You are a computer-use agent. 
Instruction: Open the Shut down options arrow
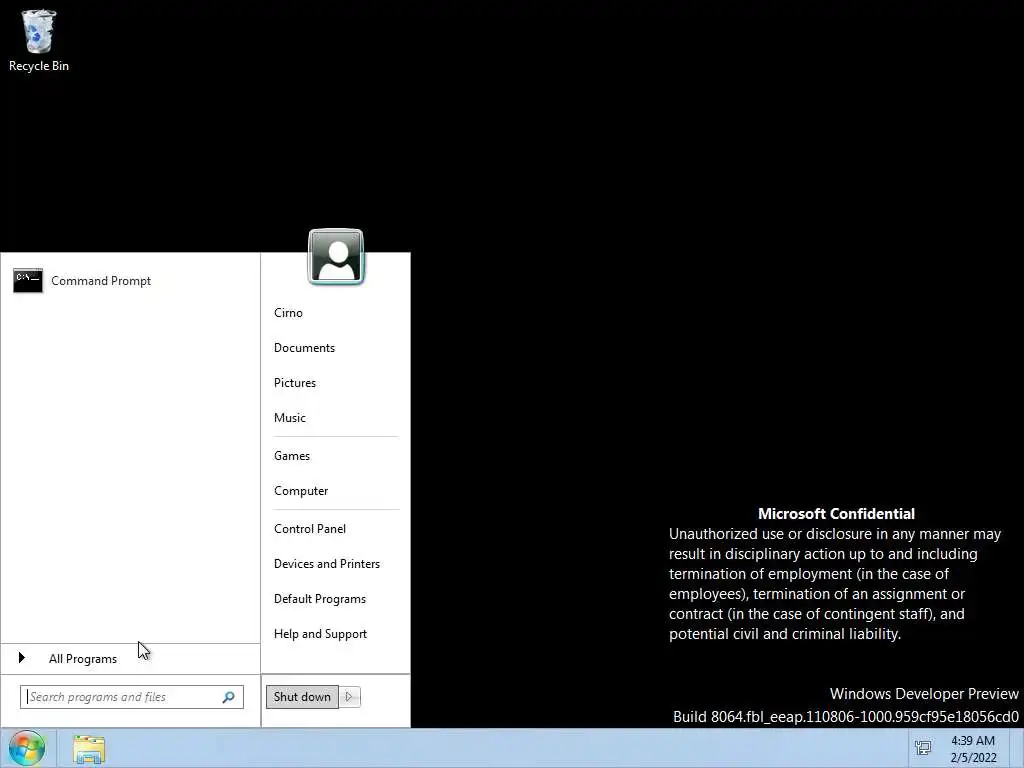pos(350,697)
